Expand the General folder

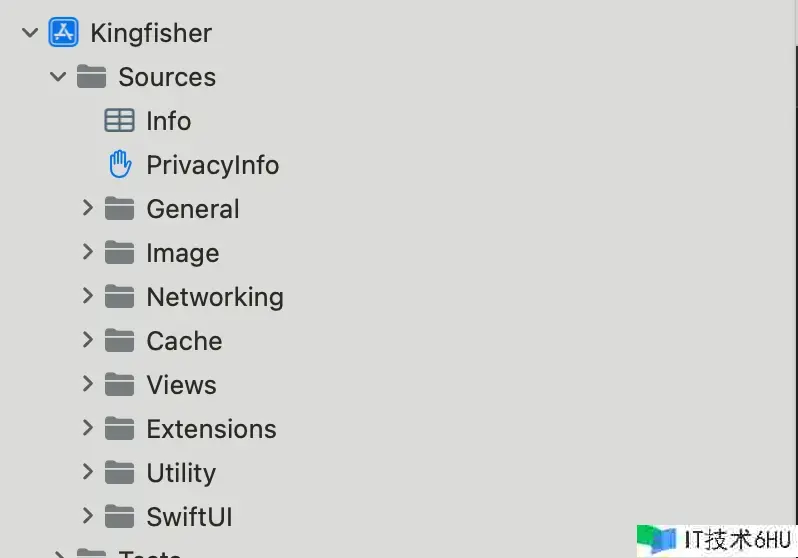point(87,209)
